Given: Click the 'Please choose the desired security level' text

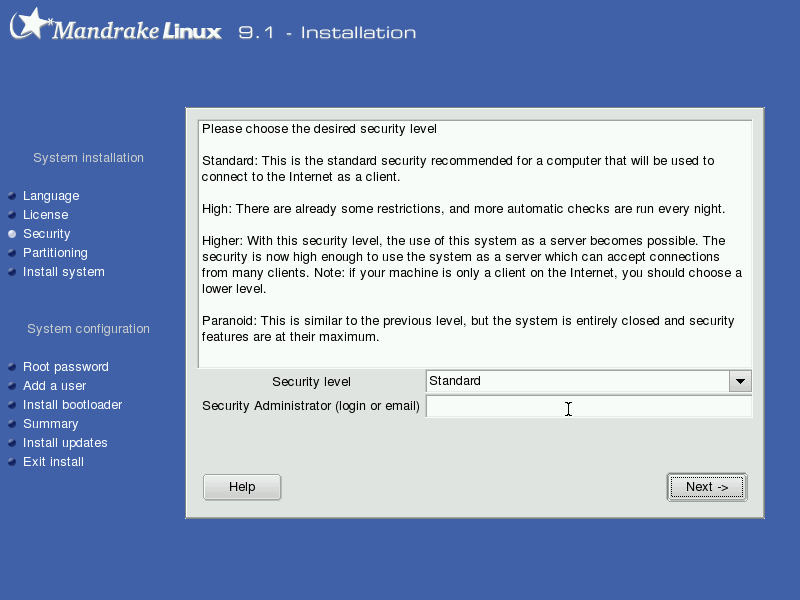Looking at the screenshot, I should pos(319,129).
